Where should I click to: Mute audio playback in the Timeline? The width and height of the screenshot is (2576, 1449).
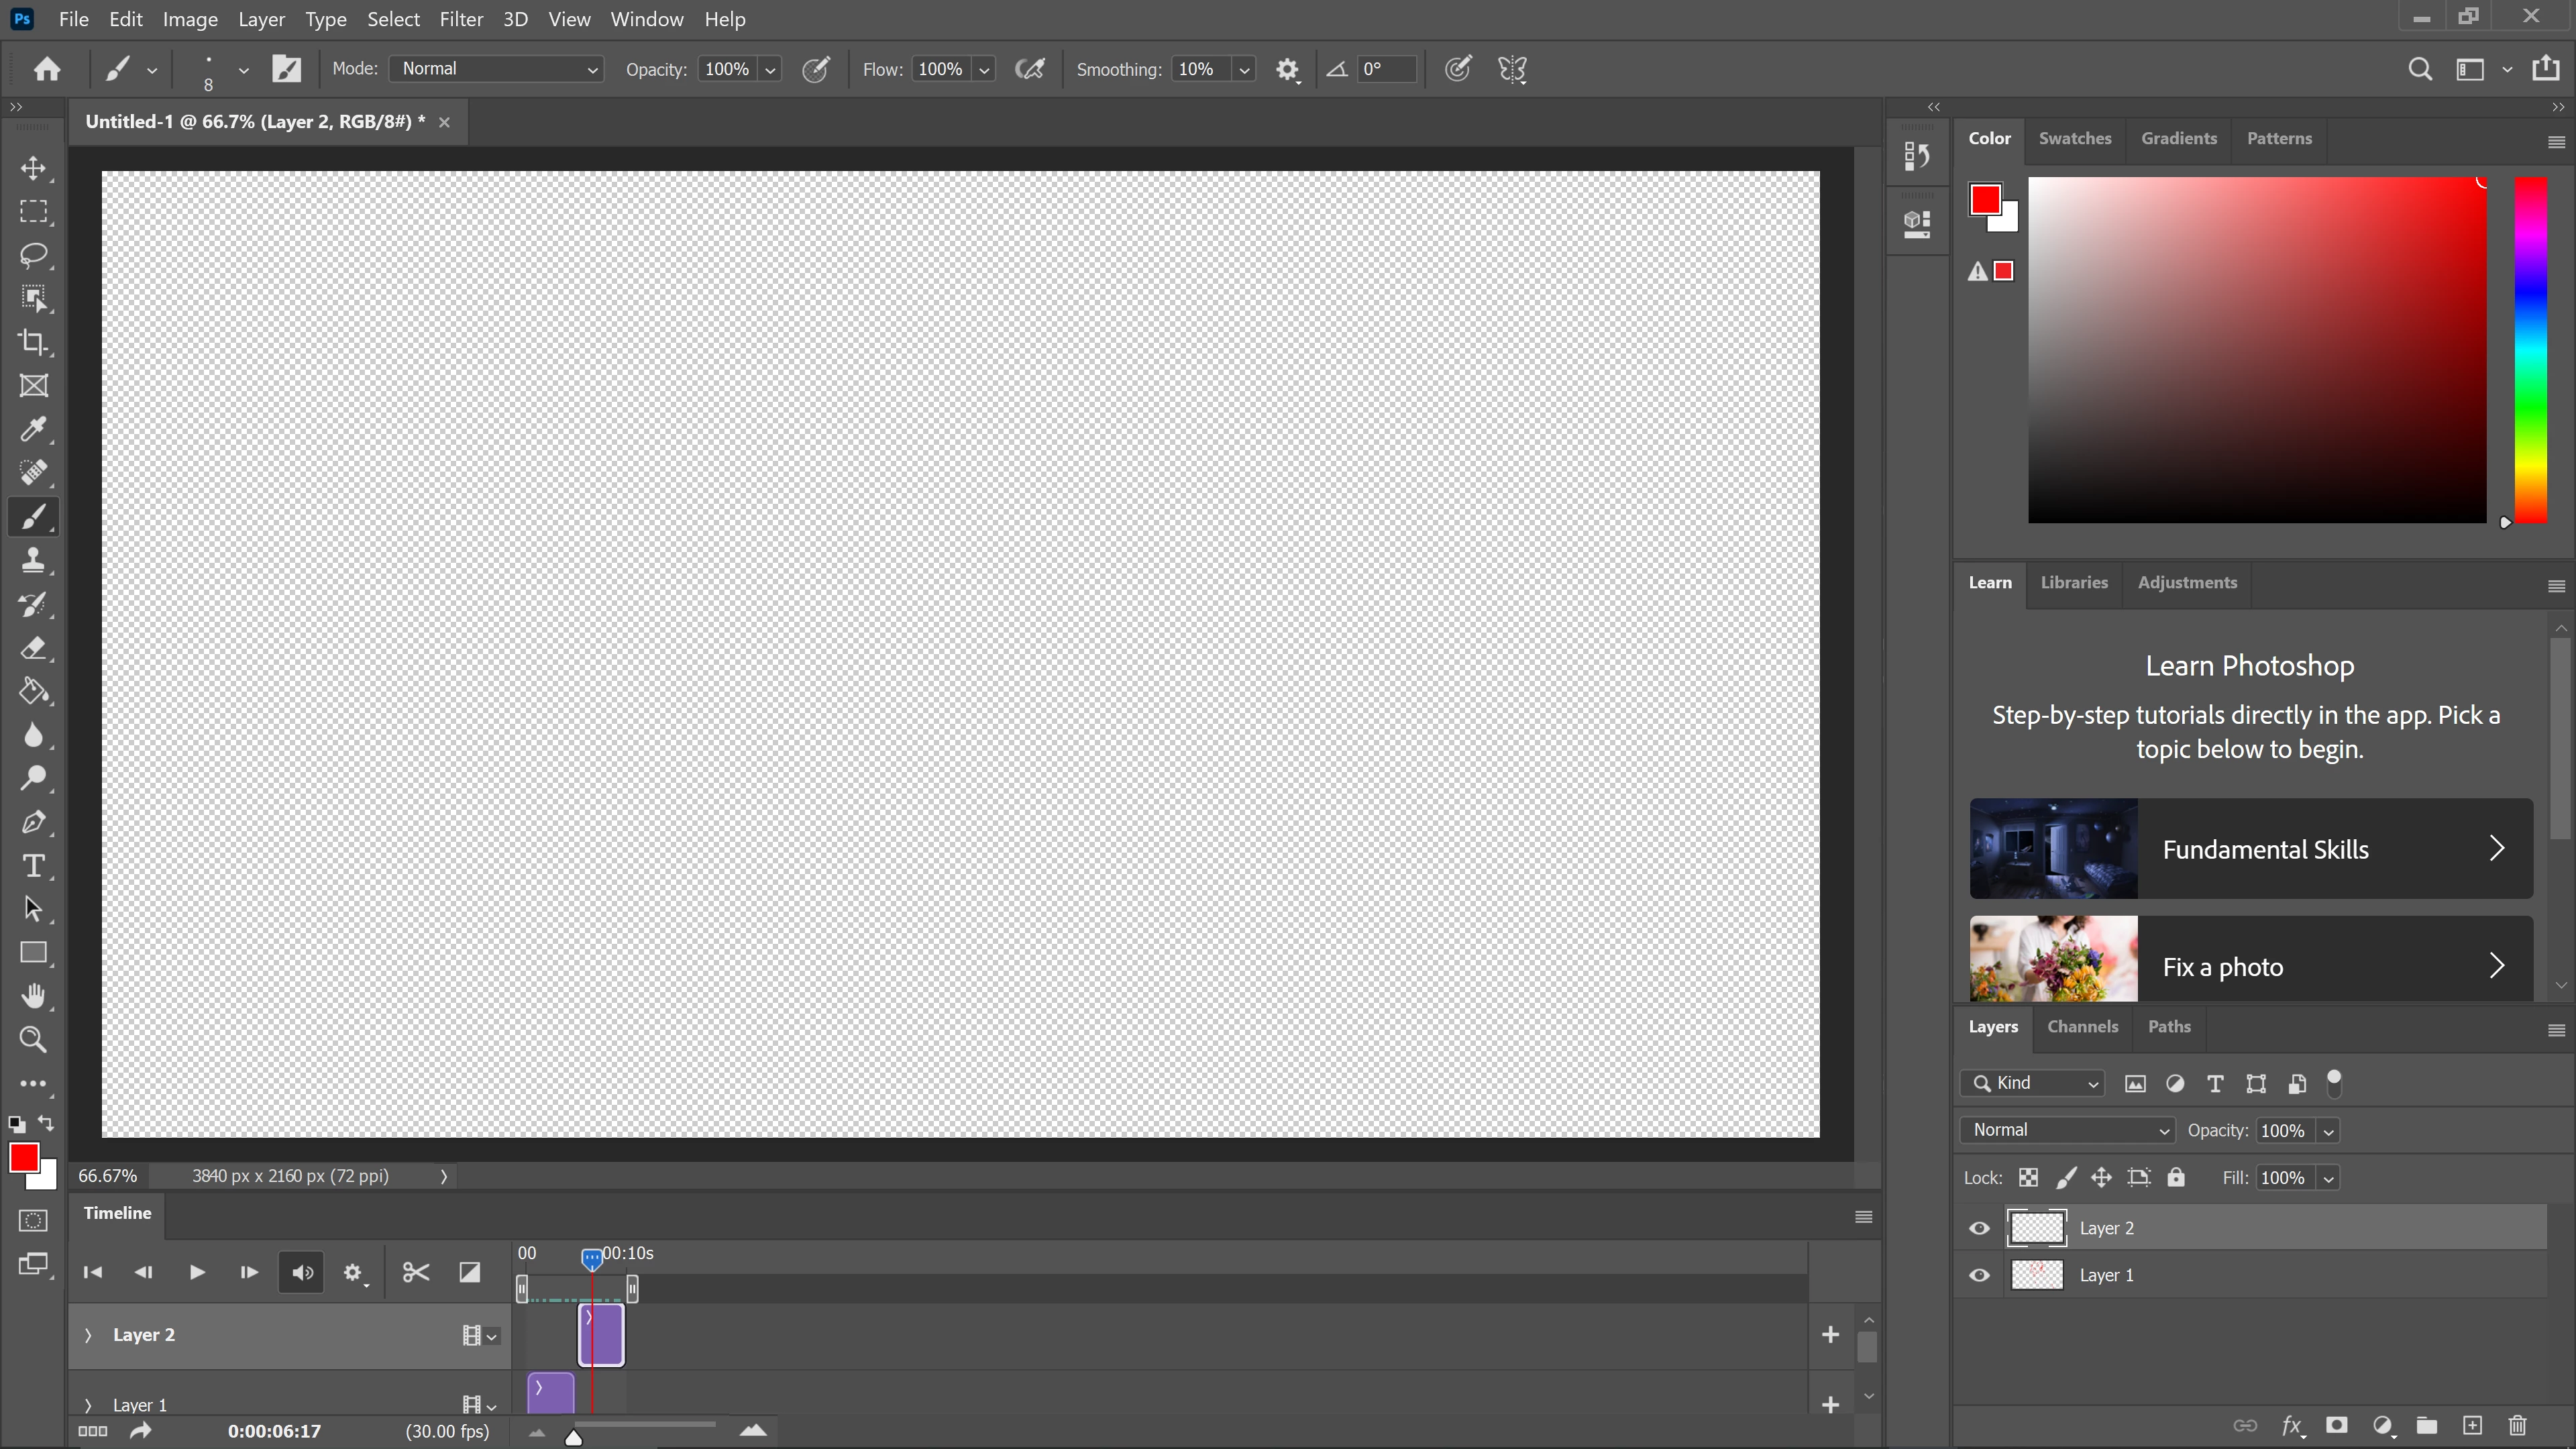click(x=302, y=1273)
